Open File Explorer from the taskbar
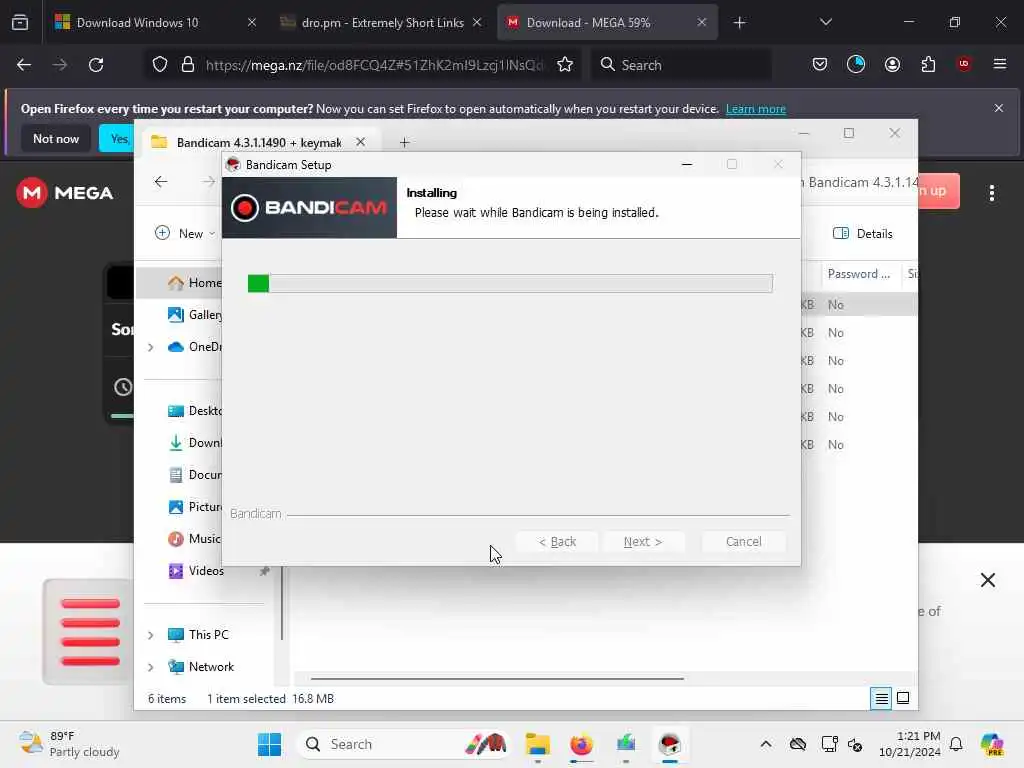This screenshot has height=768, width=1024. [537, 744]
